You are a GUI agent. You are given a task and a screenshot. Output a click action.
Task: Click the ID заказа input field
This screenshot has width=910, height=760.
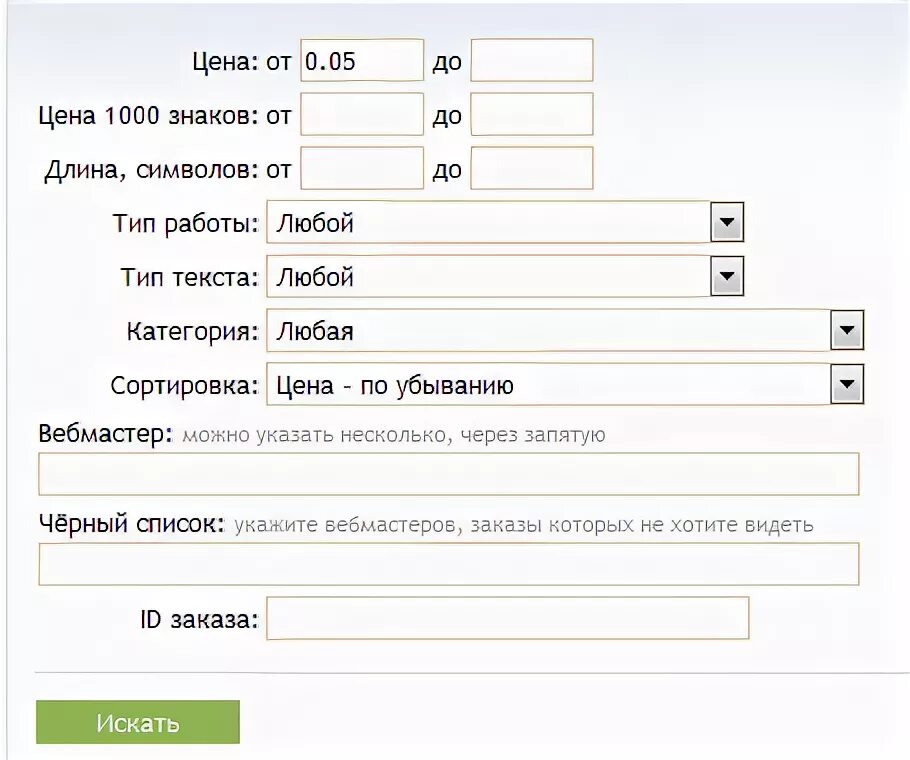click(508, 618)
